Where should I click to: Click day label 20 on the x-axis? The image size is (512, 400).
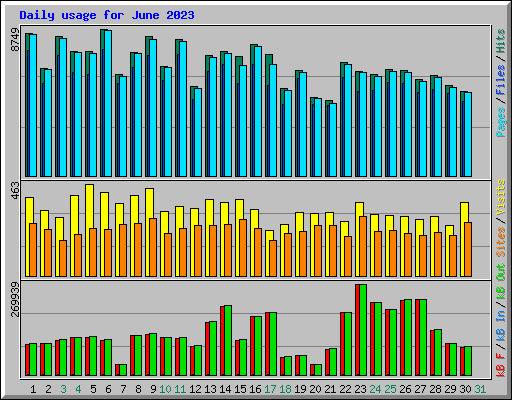click(x=315, y=389)
